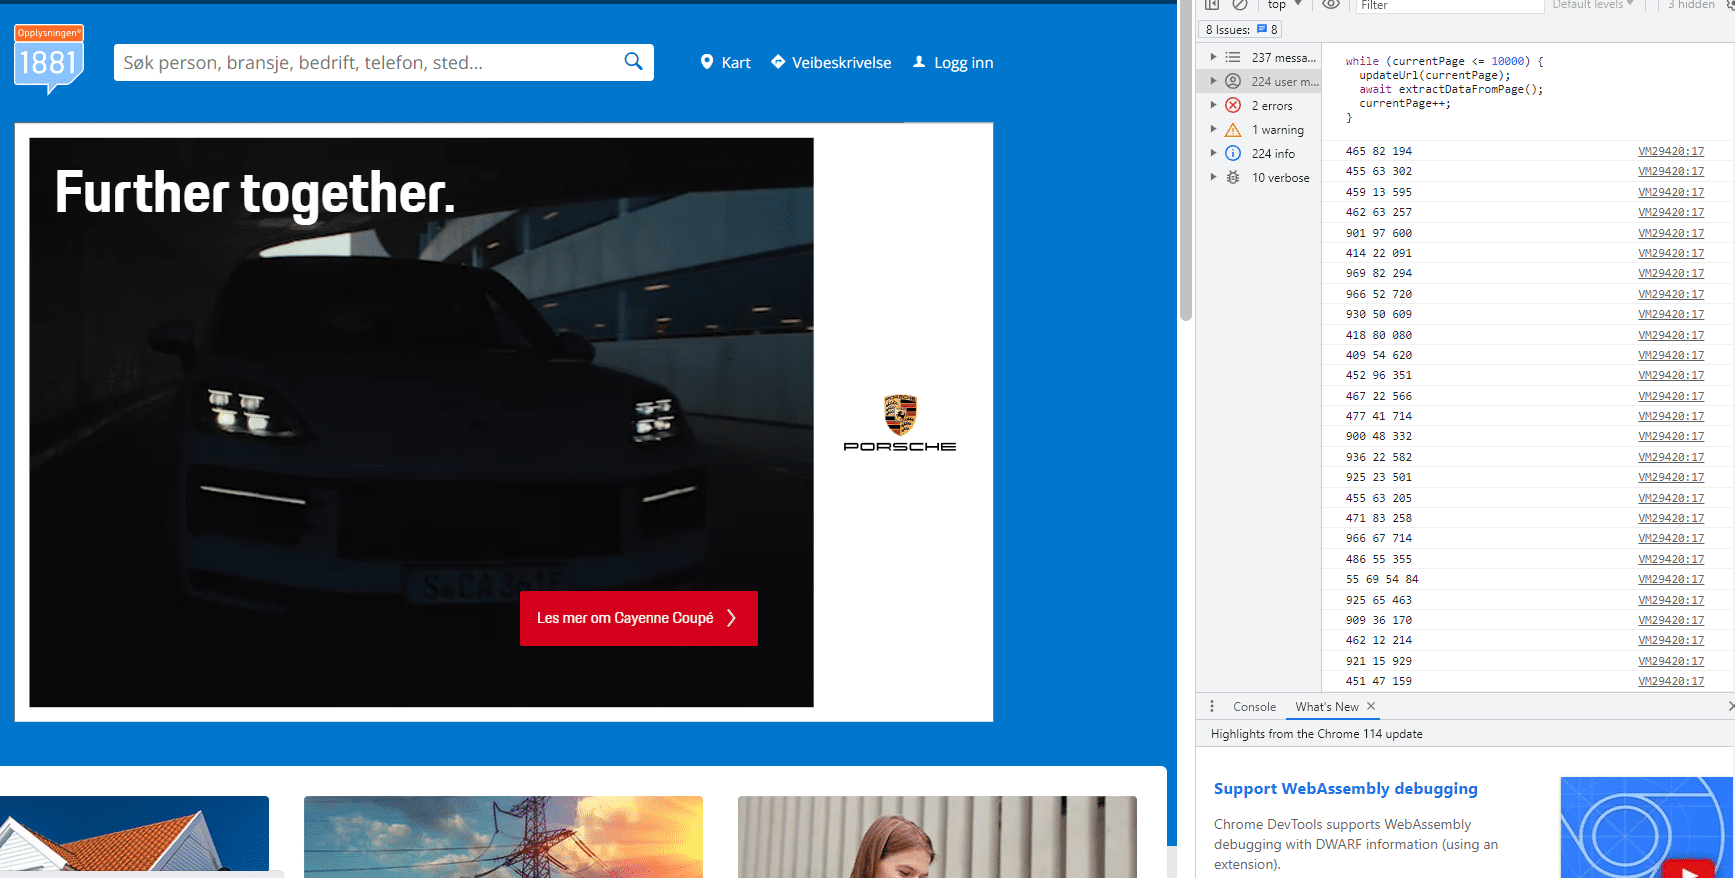Open the Default levels dropdown

1592,5
